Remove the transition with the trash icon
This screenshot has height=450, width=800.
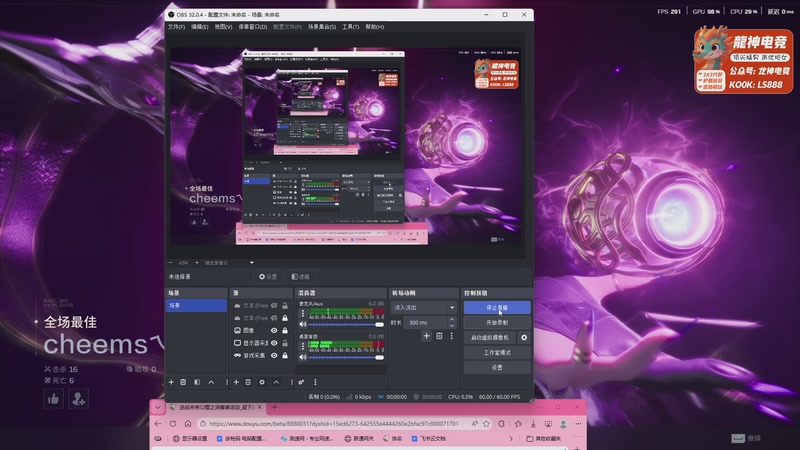tap(439, 336)
